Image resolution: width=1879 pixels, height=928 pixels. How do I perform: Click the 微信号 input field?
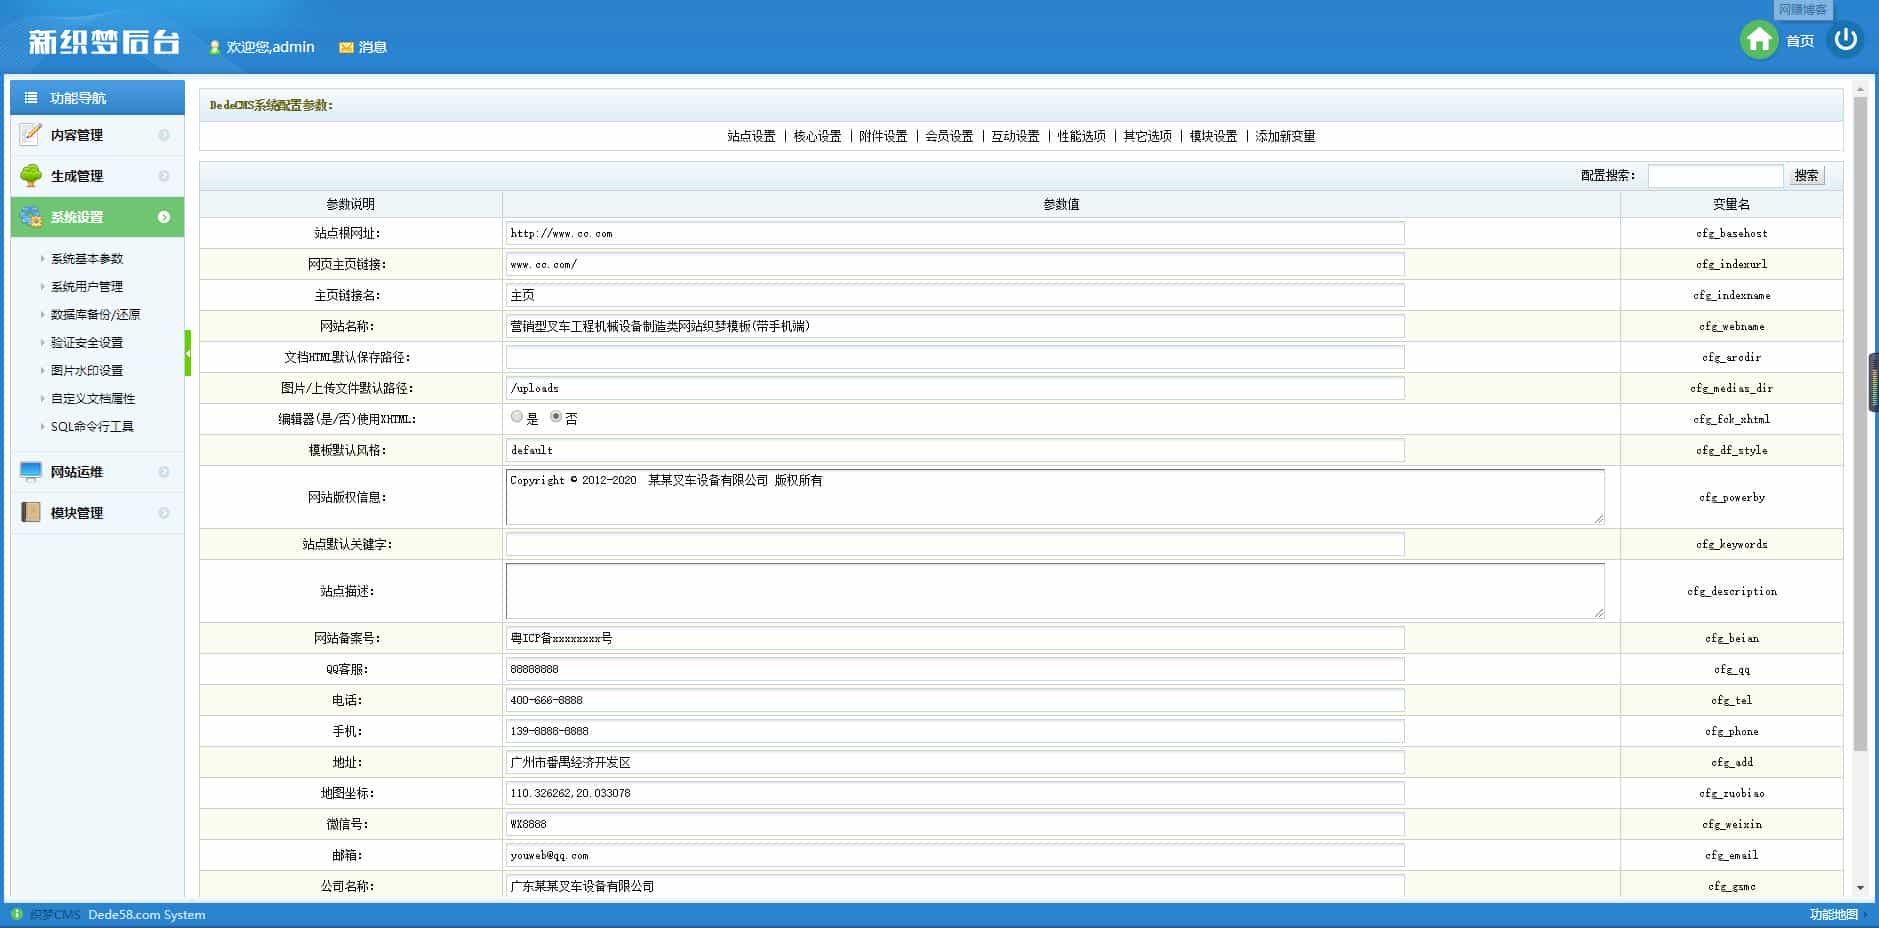[x=955, y=824]
